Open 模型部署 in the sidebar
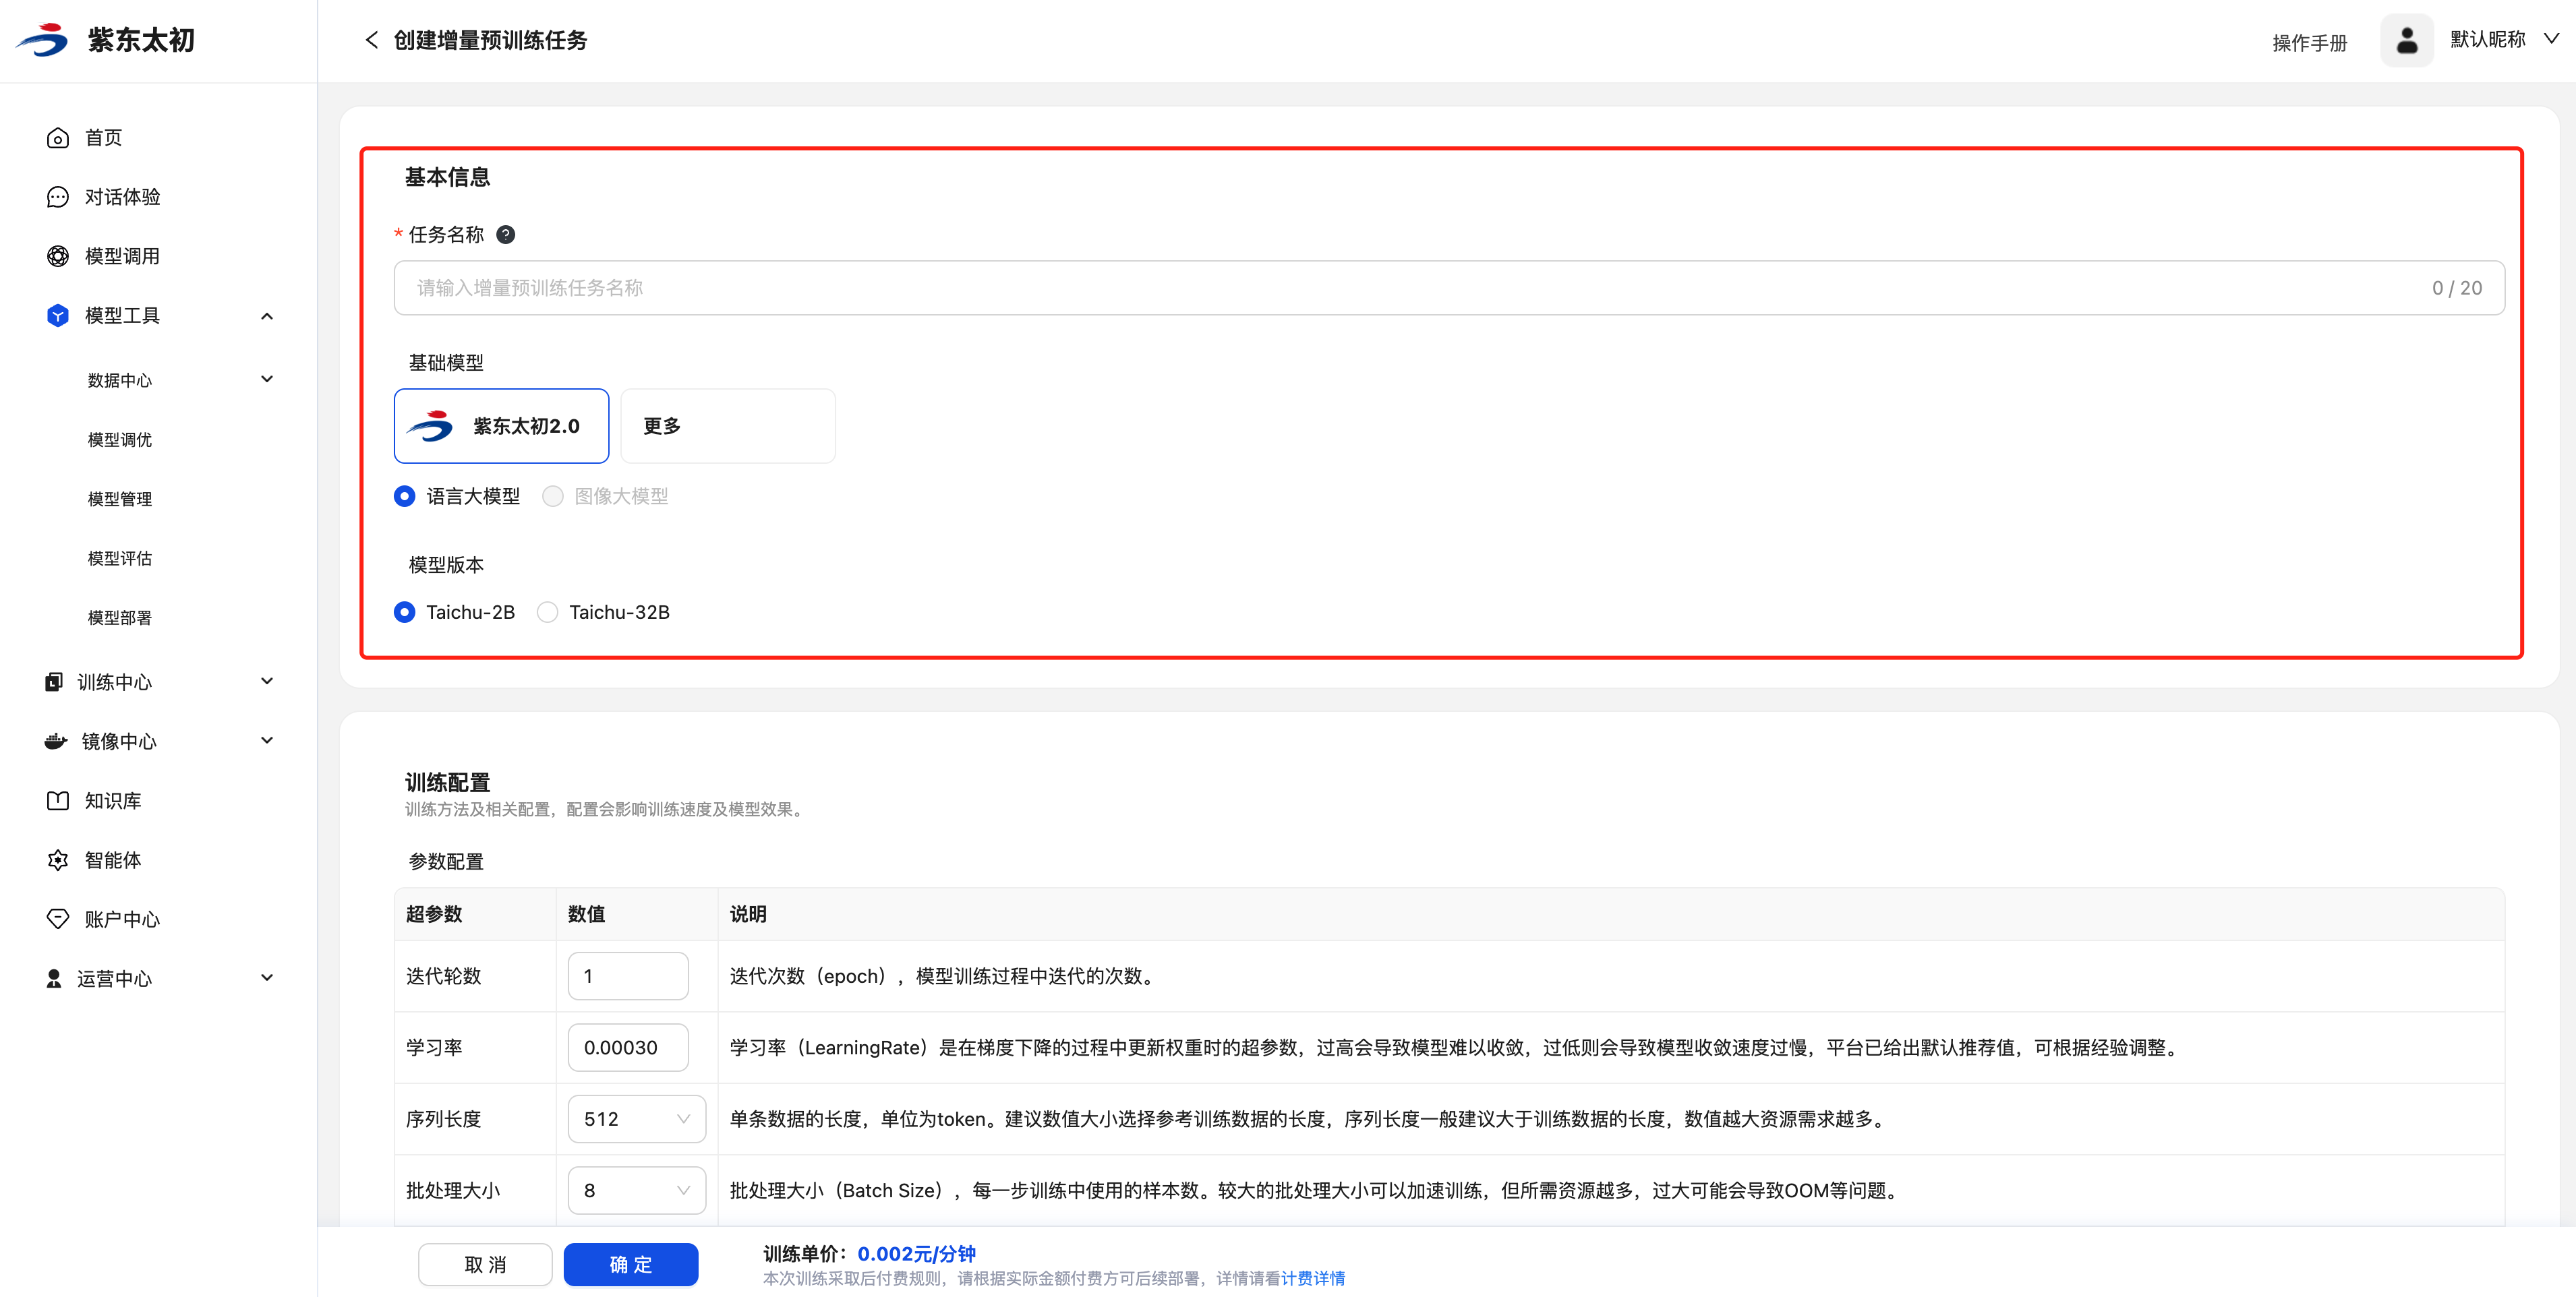Screen dimensions: 2576x1297 point(120,618)
